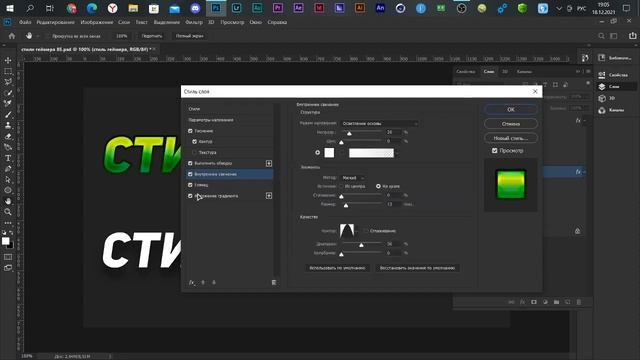
Task: Select the Ellipse shape tool
Action: 8,190
